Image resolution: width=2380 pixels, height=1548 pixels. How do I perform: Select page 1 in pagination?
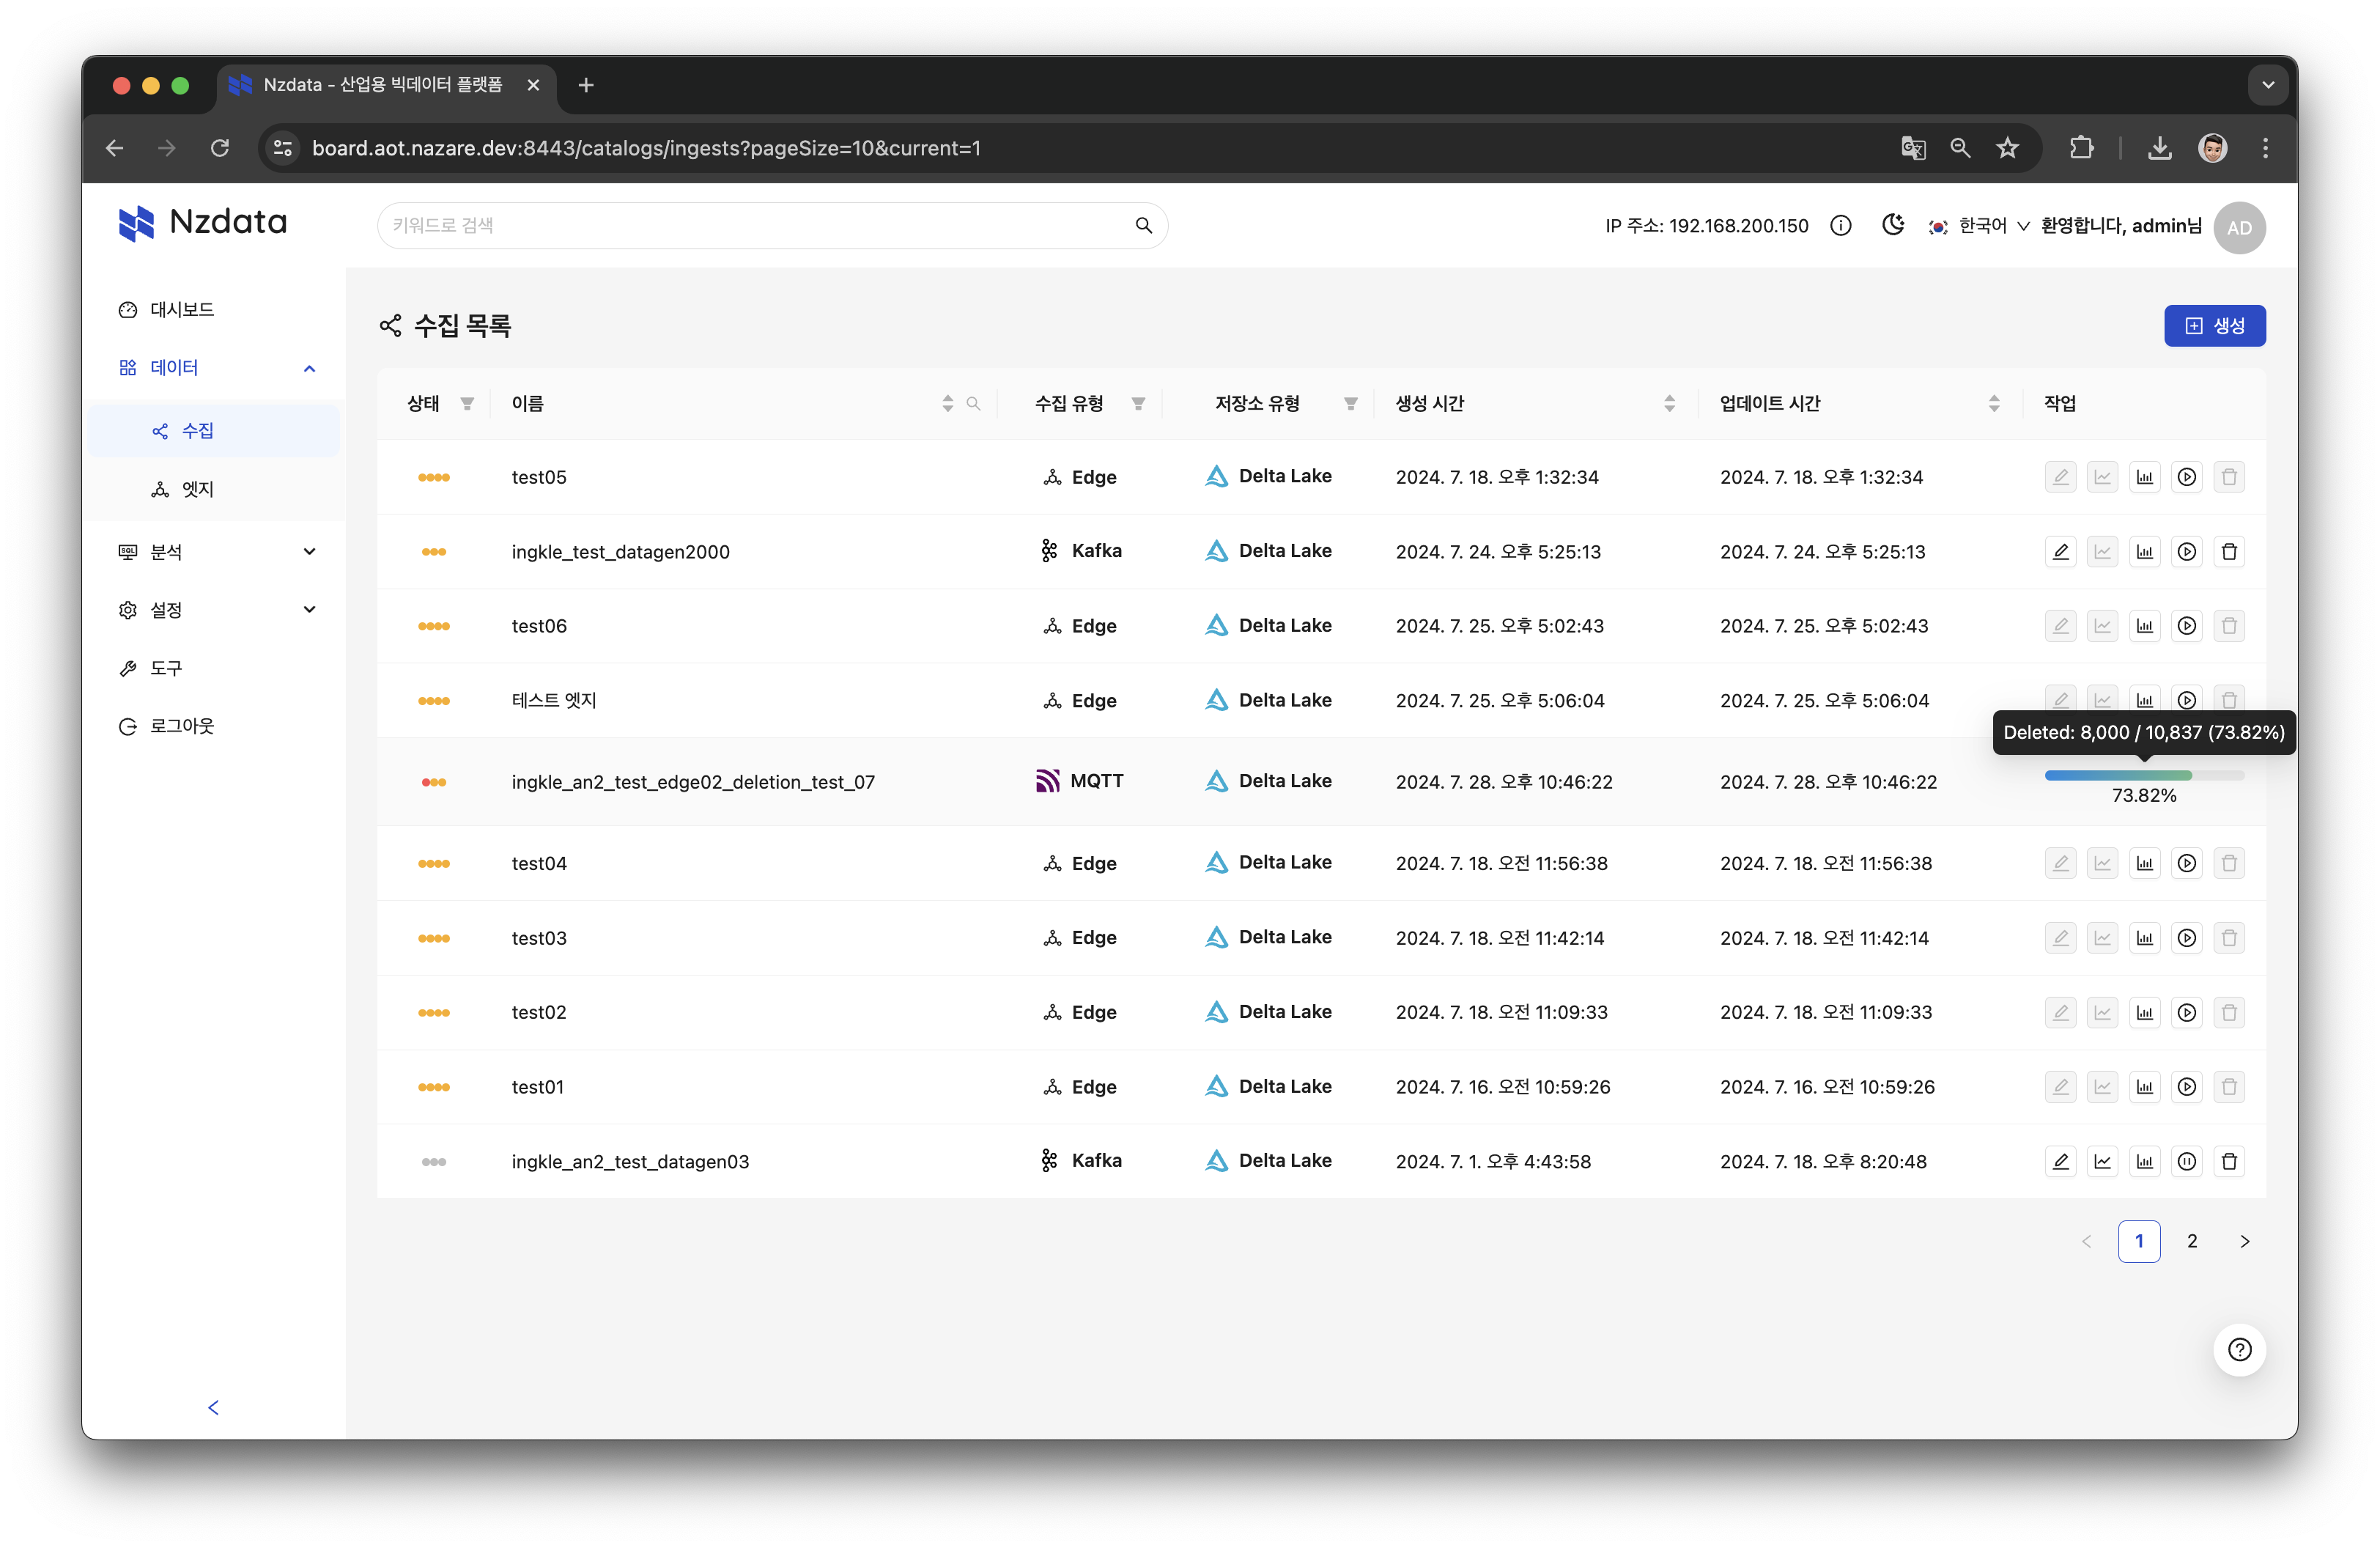2139,1241
